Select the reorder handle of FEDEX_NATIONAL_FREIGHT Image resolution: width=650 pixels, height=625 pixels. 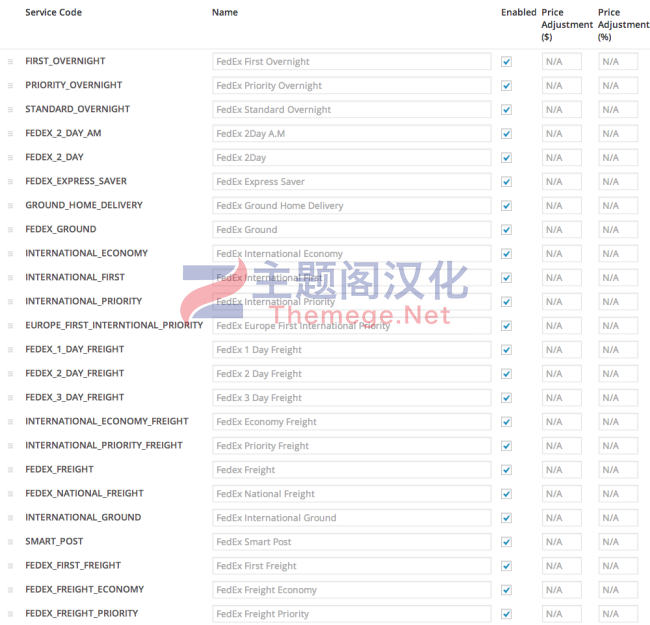pos(10,494)
